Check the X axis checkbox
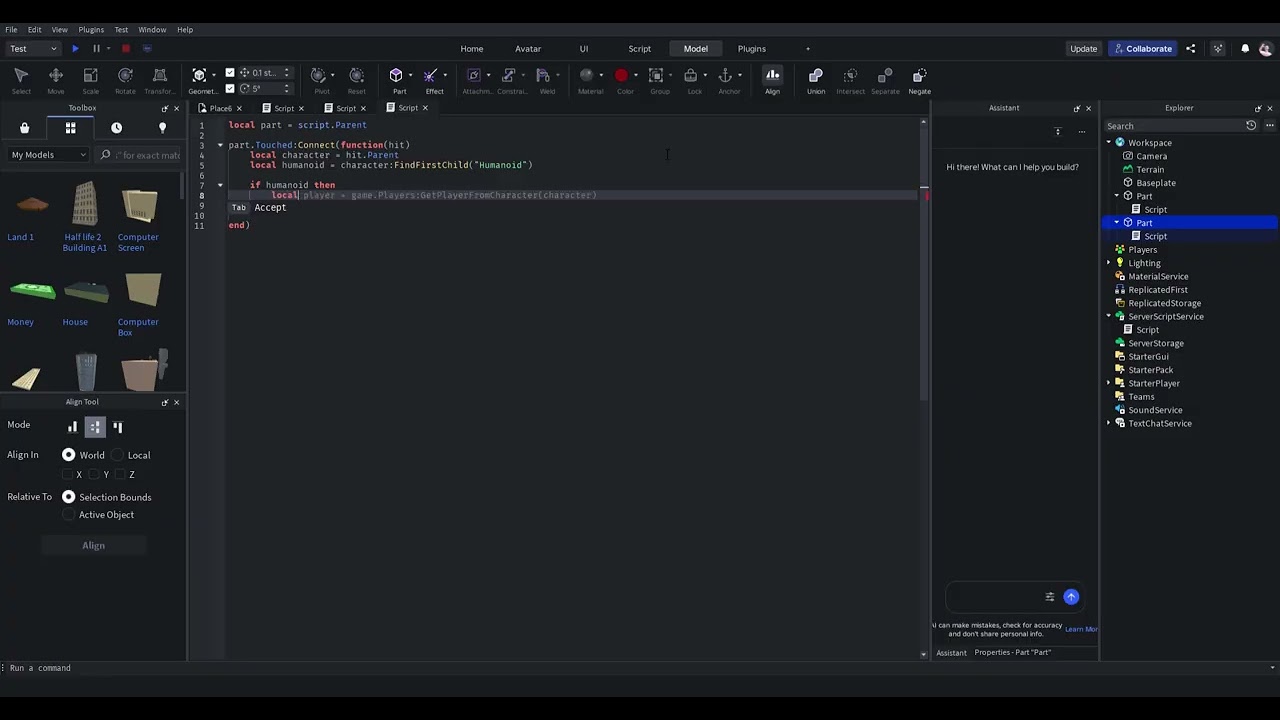Screen dimensions: 1280x720 [67, 475]
